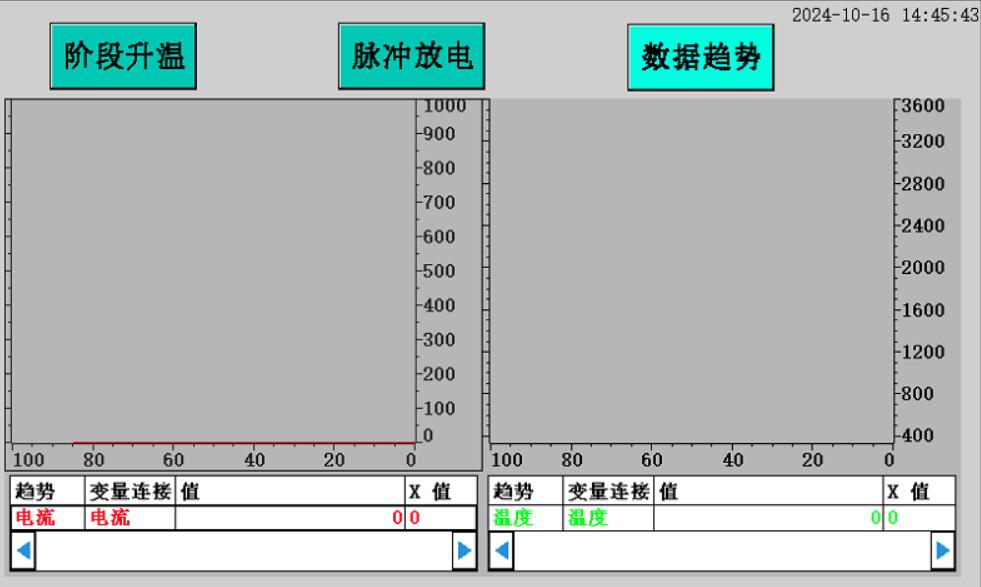Click the 500 label on current axis
Viewport: 981px width, 587px height.
[439, 271]
